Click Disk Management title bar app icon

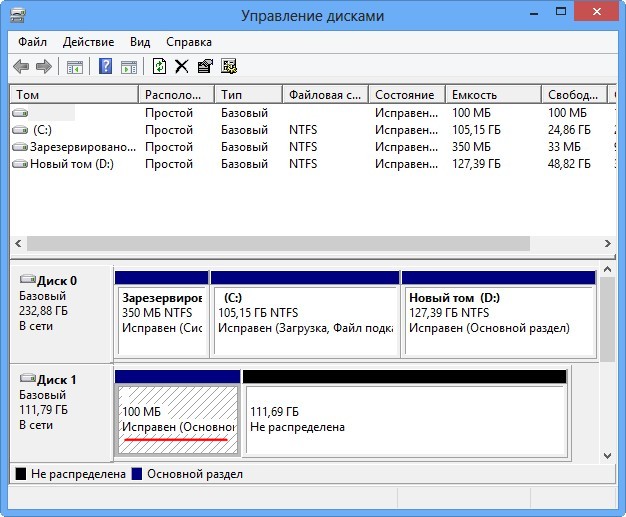coord(18,15)
